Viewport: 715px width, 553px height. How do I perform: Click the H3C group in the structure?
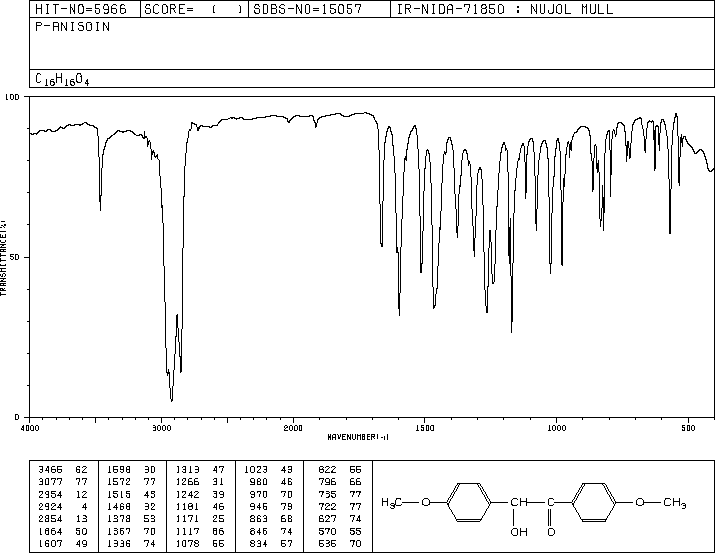391,502
